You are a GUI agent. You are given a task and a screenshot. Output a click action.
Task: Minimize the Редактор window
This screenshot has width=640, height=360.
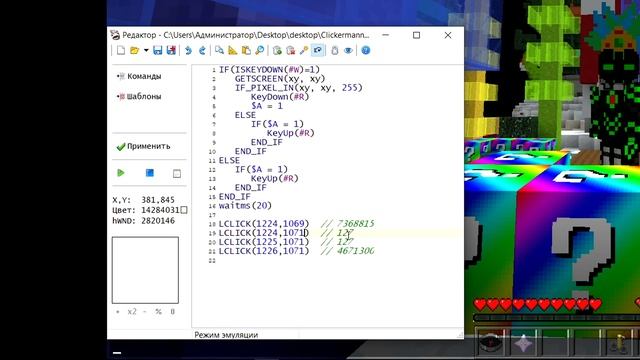pos(385,35)
